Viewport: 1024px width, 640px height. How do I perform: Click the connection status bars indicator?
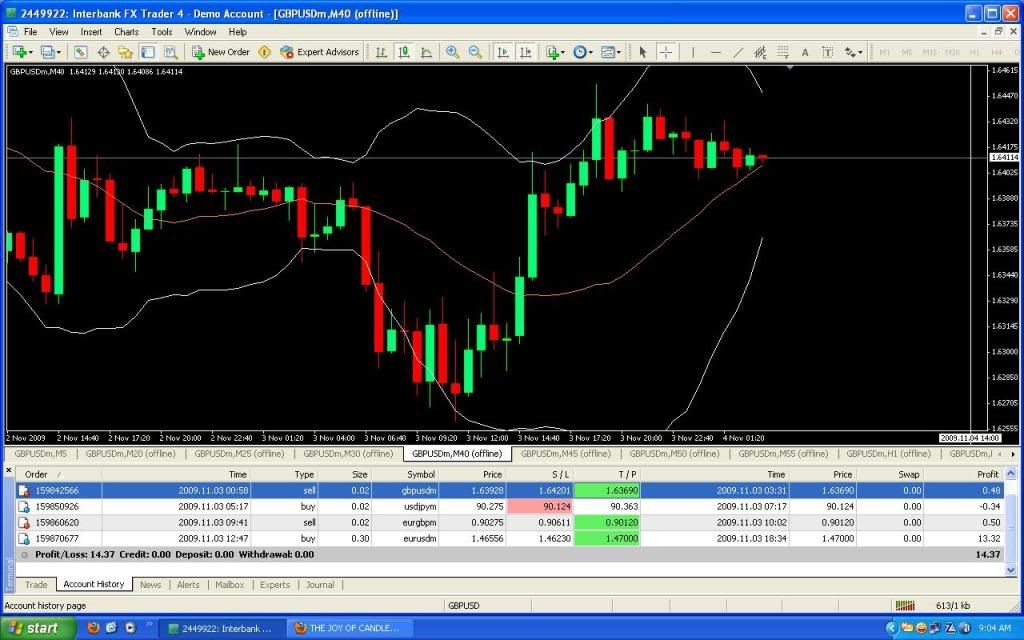point(905,605)
